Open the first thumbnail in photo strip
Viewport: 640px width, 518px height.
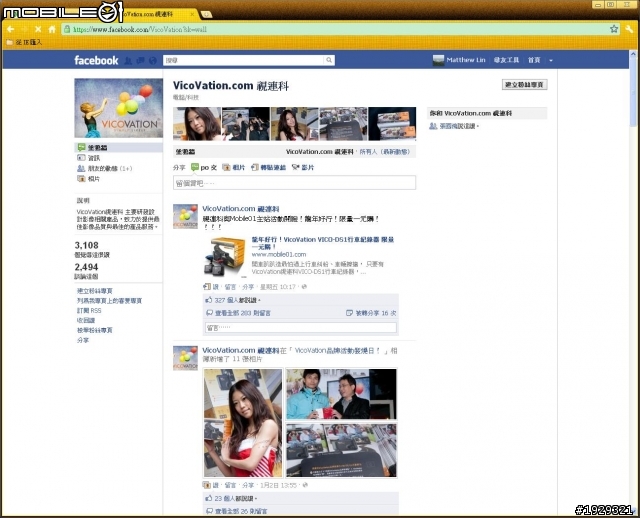coord(197,124)
